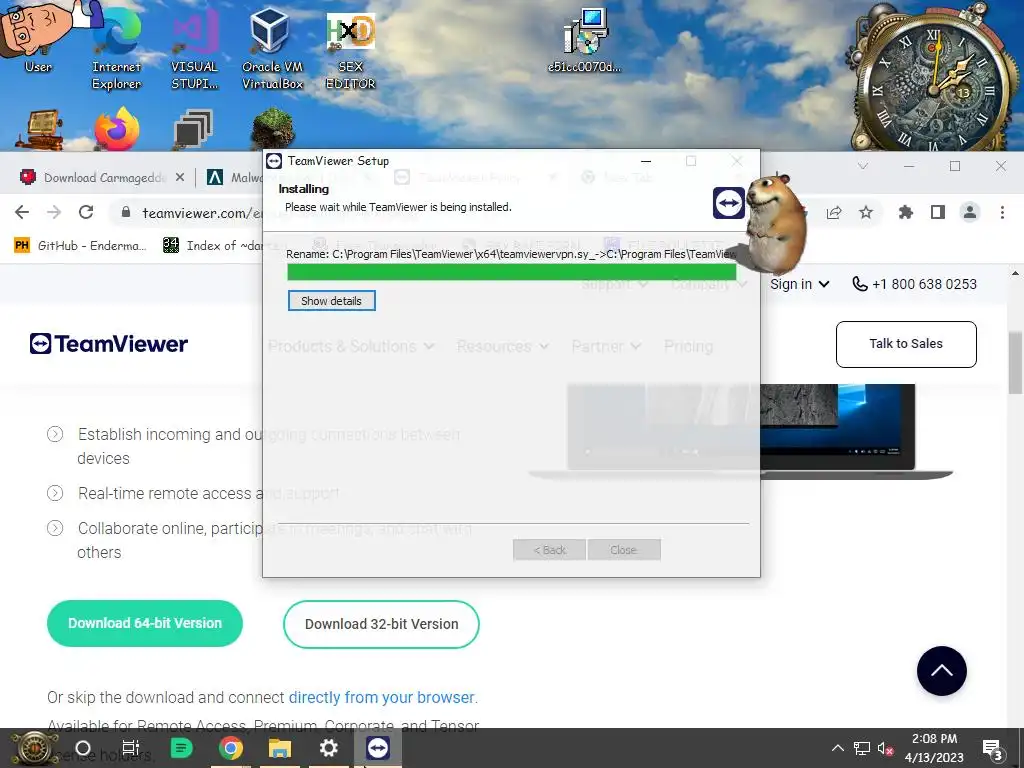The height and width of the screenshot is (768, 1024).
Task: Bookmark this page with the star icon
Action: (866, 212)
